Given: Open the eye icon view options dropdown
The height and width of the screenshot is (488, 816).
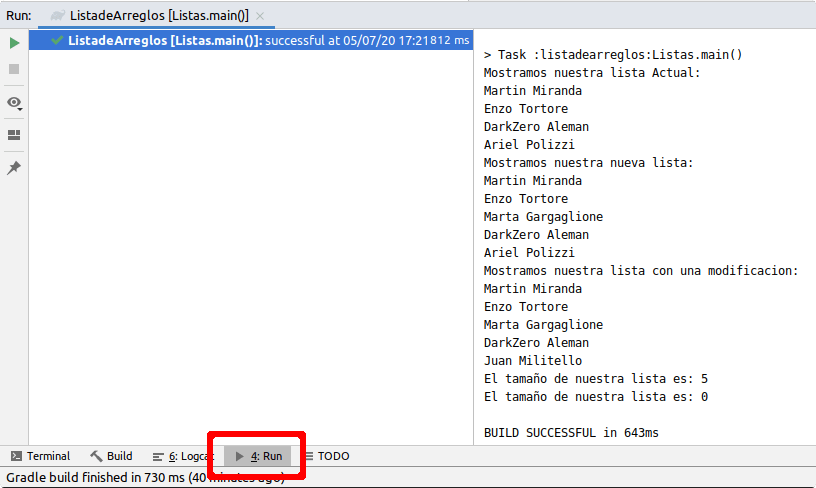Looking at the screenshot, I should pos(14,103).
